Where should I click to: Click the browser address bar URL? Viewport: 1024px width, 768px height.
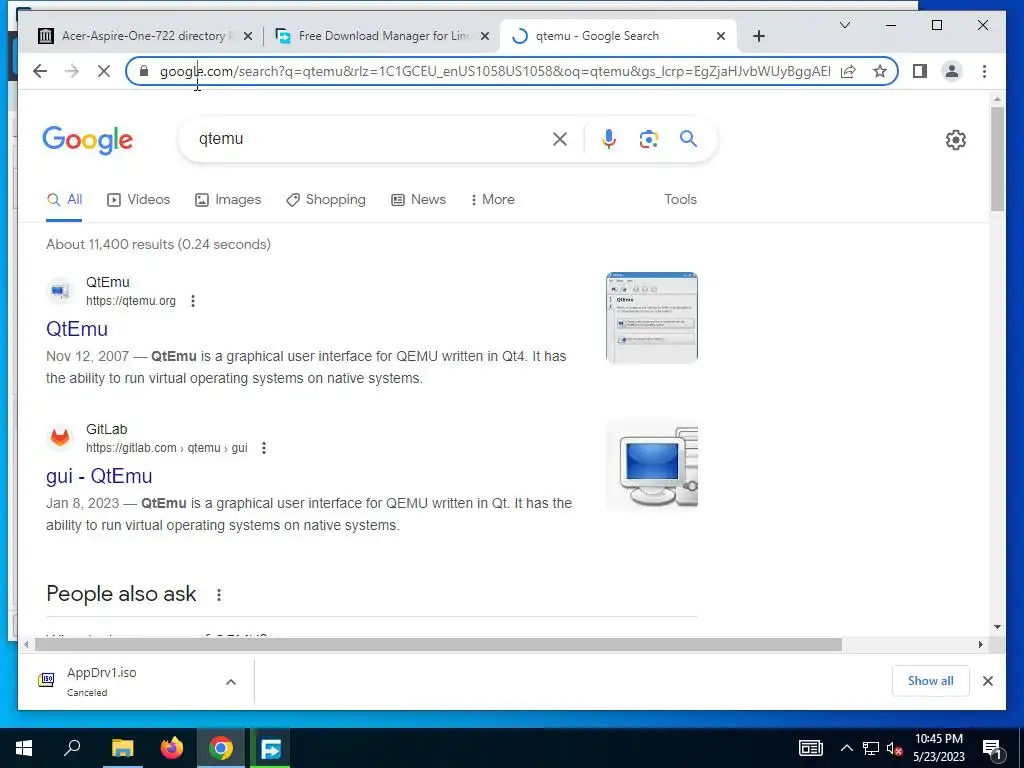pyautogui.click(x=495, y=71)
